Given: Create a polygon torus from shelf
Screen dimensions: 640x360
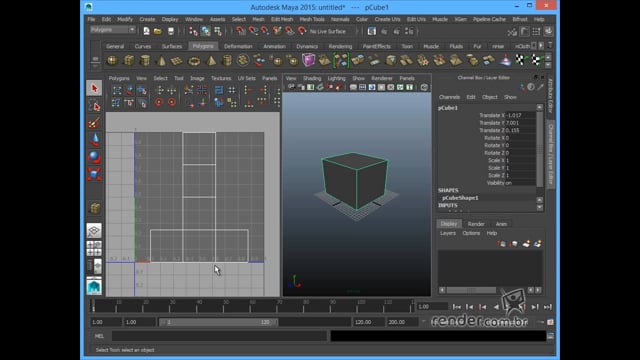Looking at the screenshot, I should click(194, 61).
